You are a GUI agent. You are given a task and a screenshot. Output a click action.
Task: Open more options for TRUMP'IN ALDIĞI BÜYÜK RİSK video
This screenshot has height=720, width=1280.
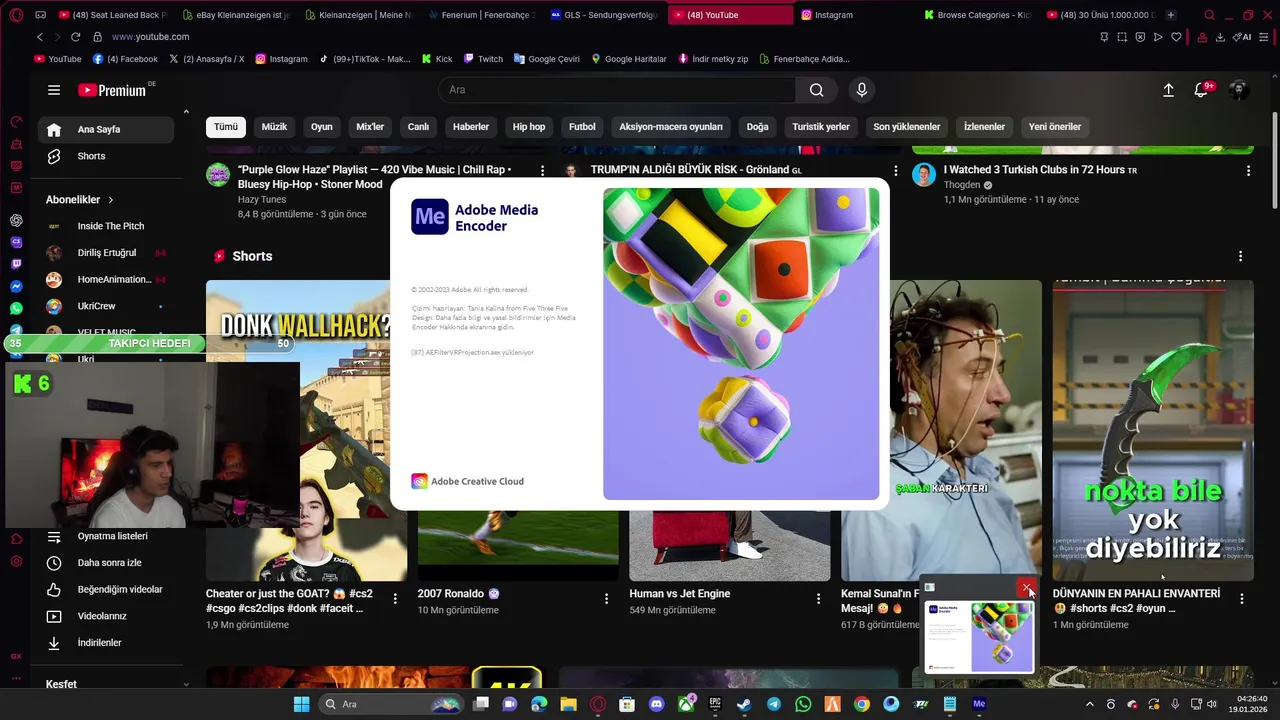pyautogui.click(x=895, y=171)
